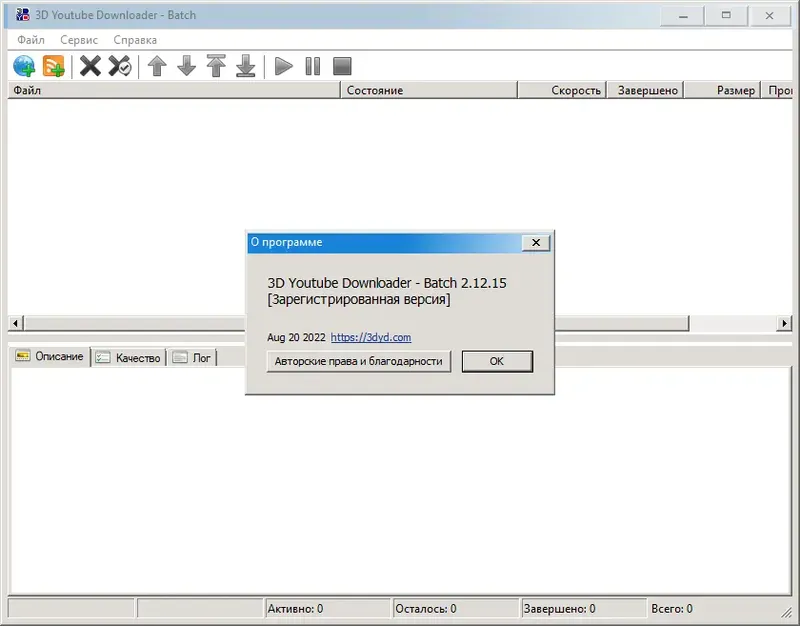The width and height of the screenshot is (800, 626).
Task: Open the Файл menu
Action: click(x=31, y=40)
